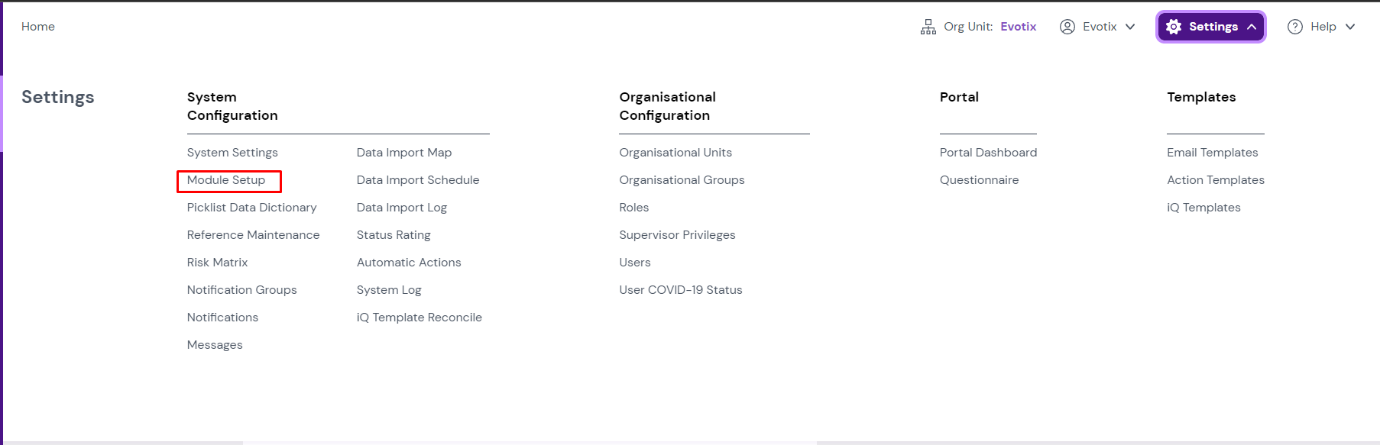
Task: Select Supervisor Privileges
Action: (677, 236)
